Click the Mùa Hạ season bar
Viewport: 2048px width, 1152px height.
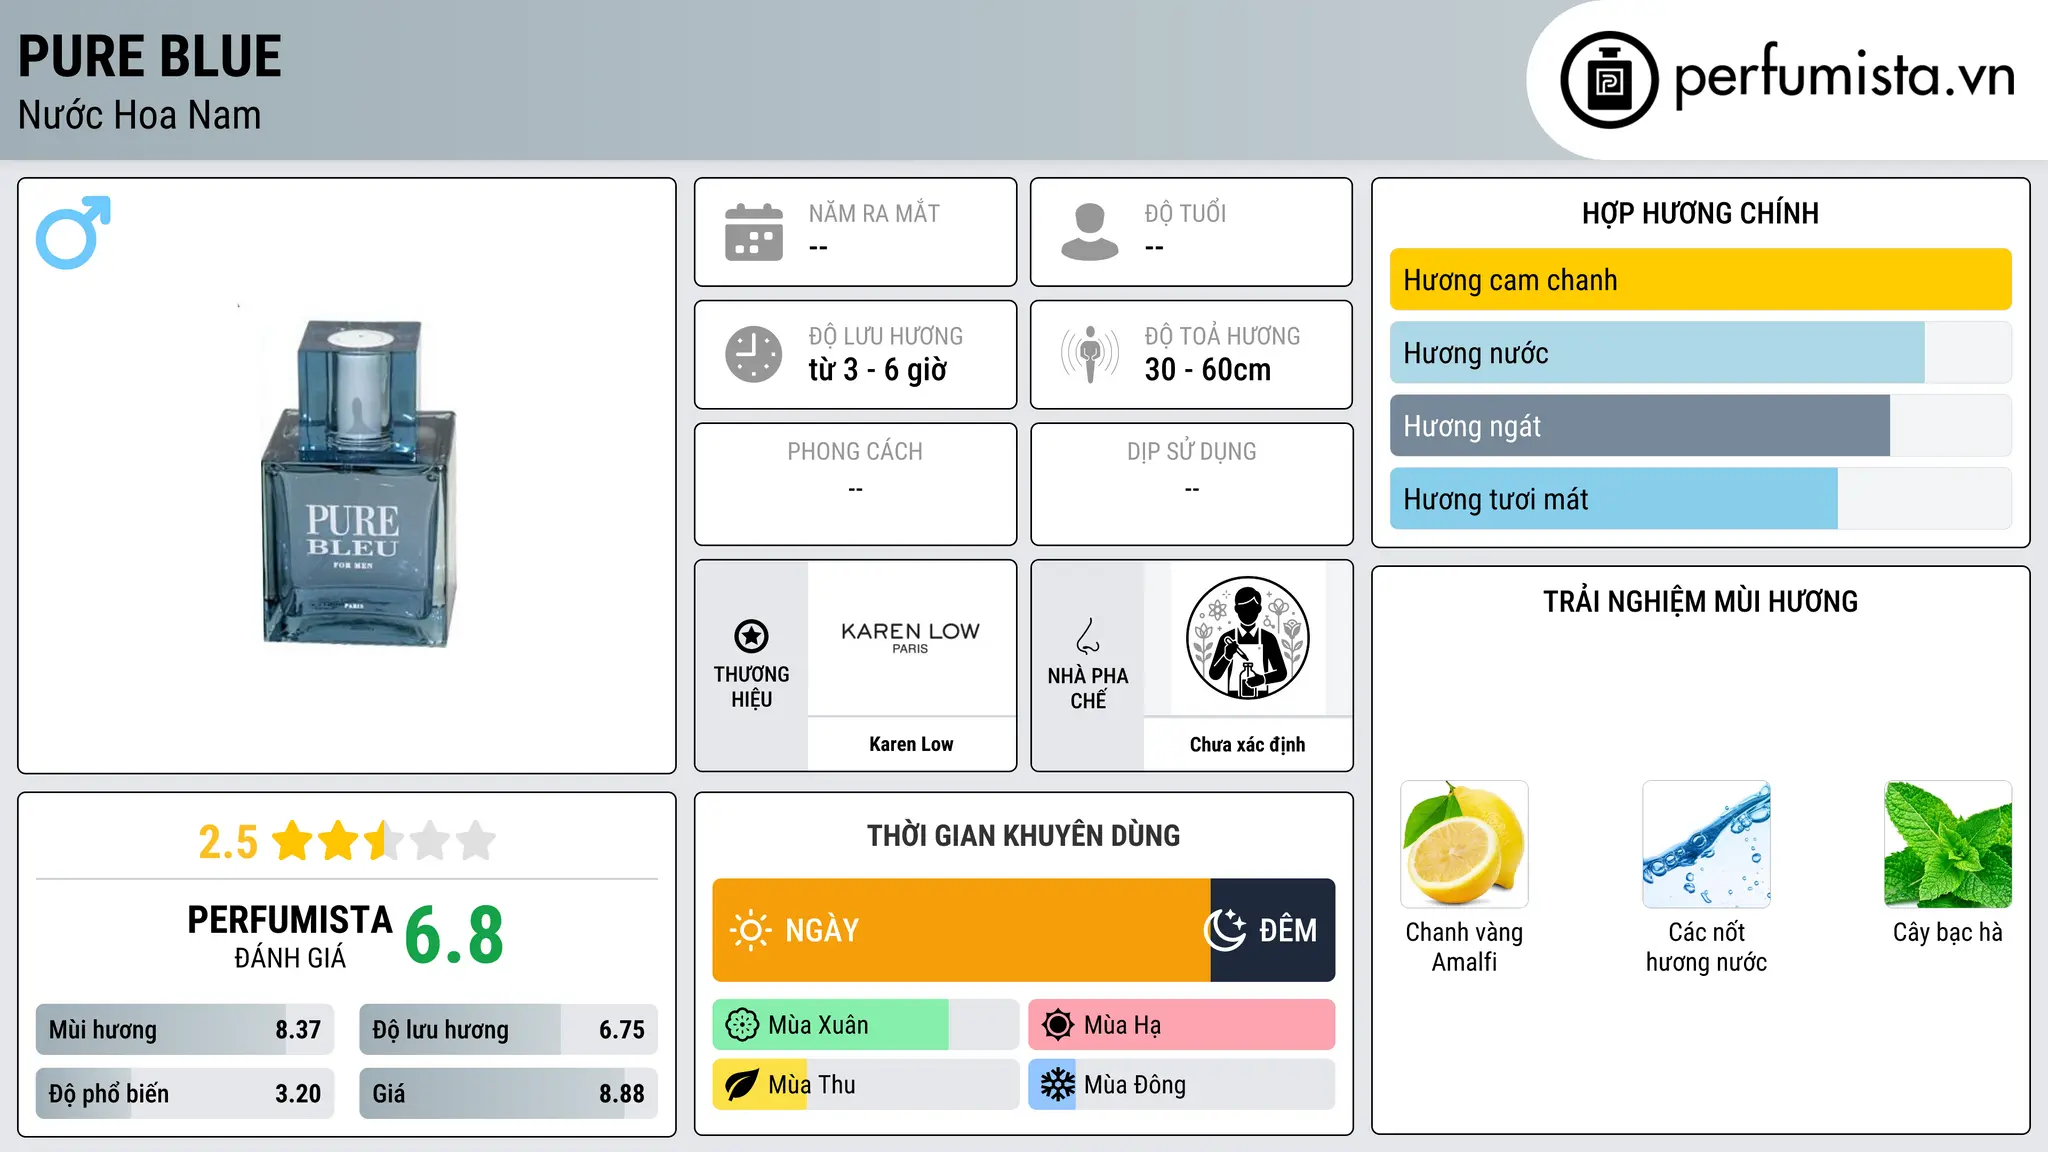1181,1025
